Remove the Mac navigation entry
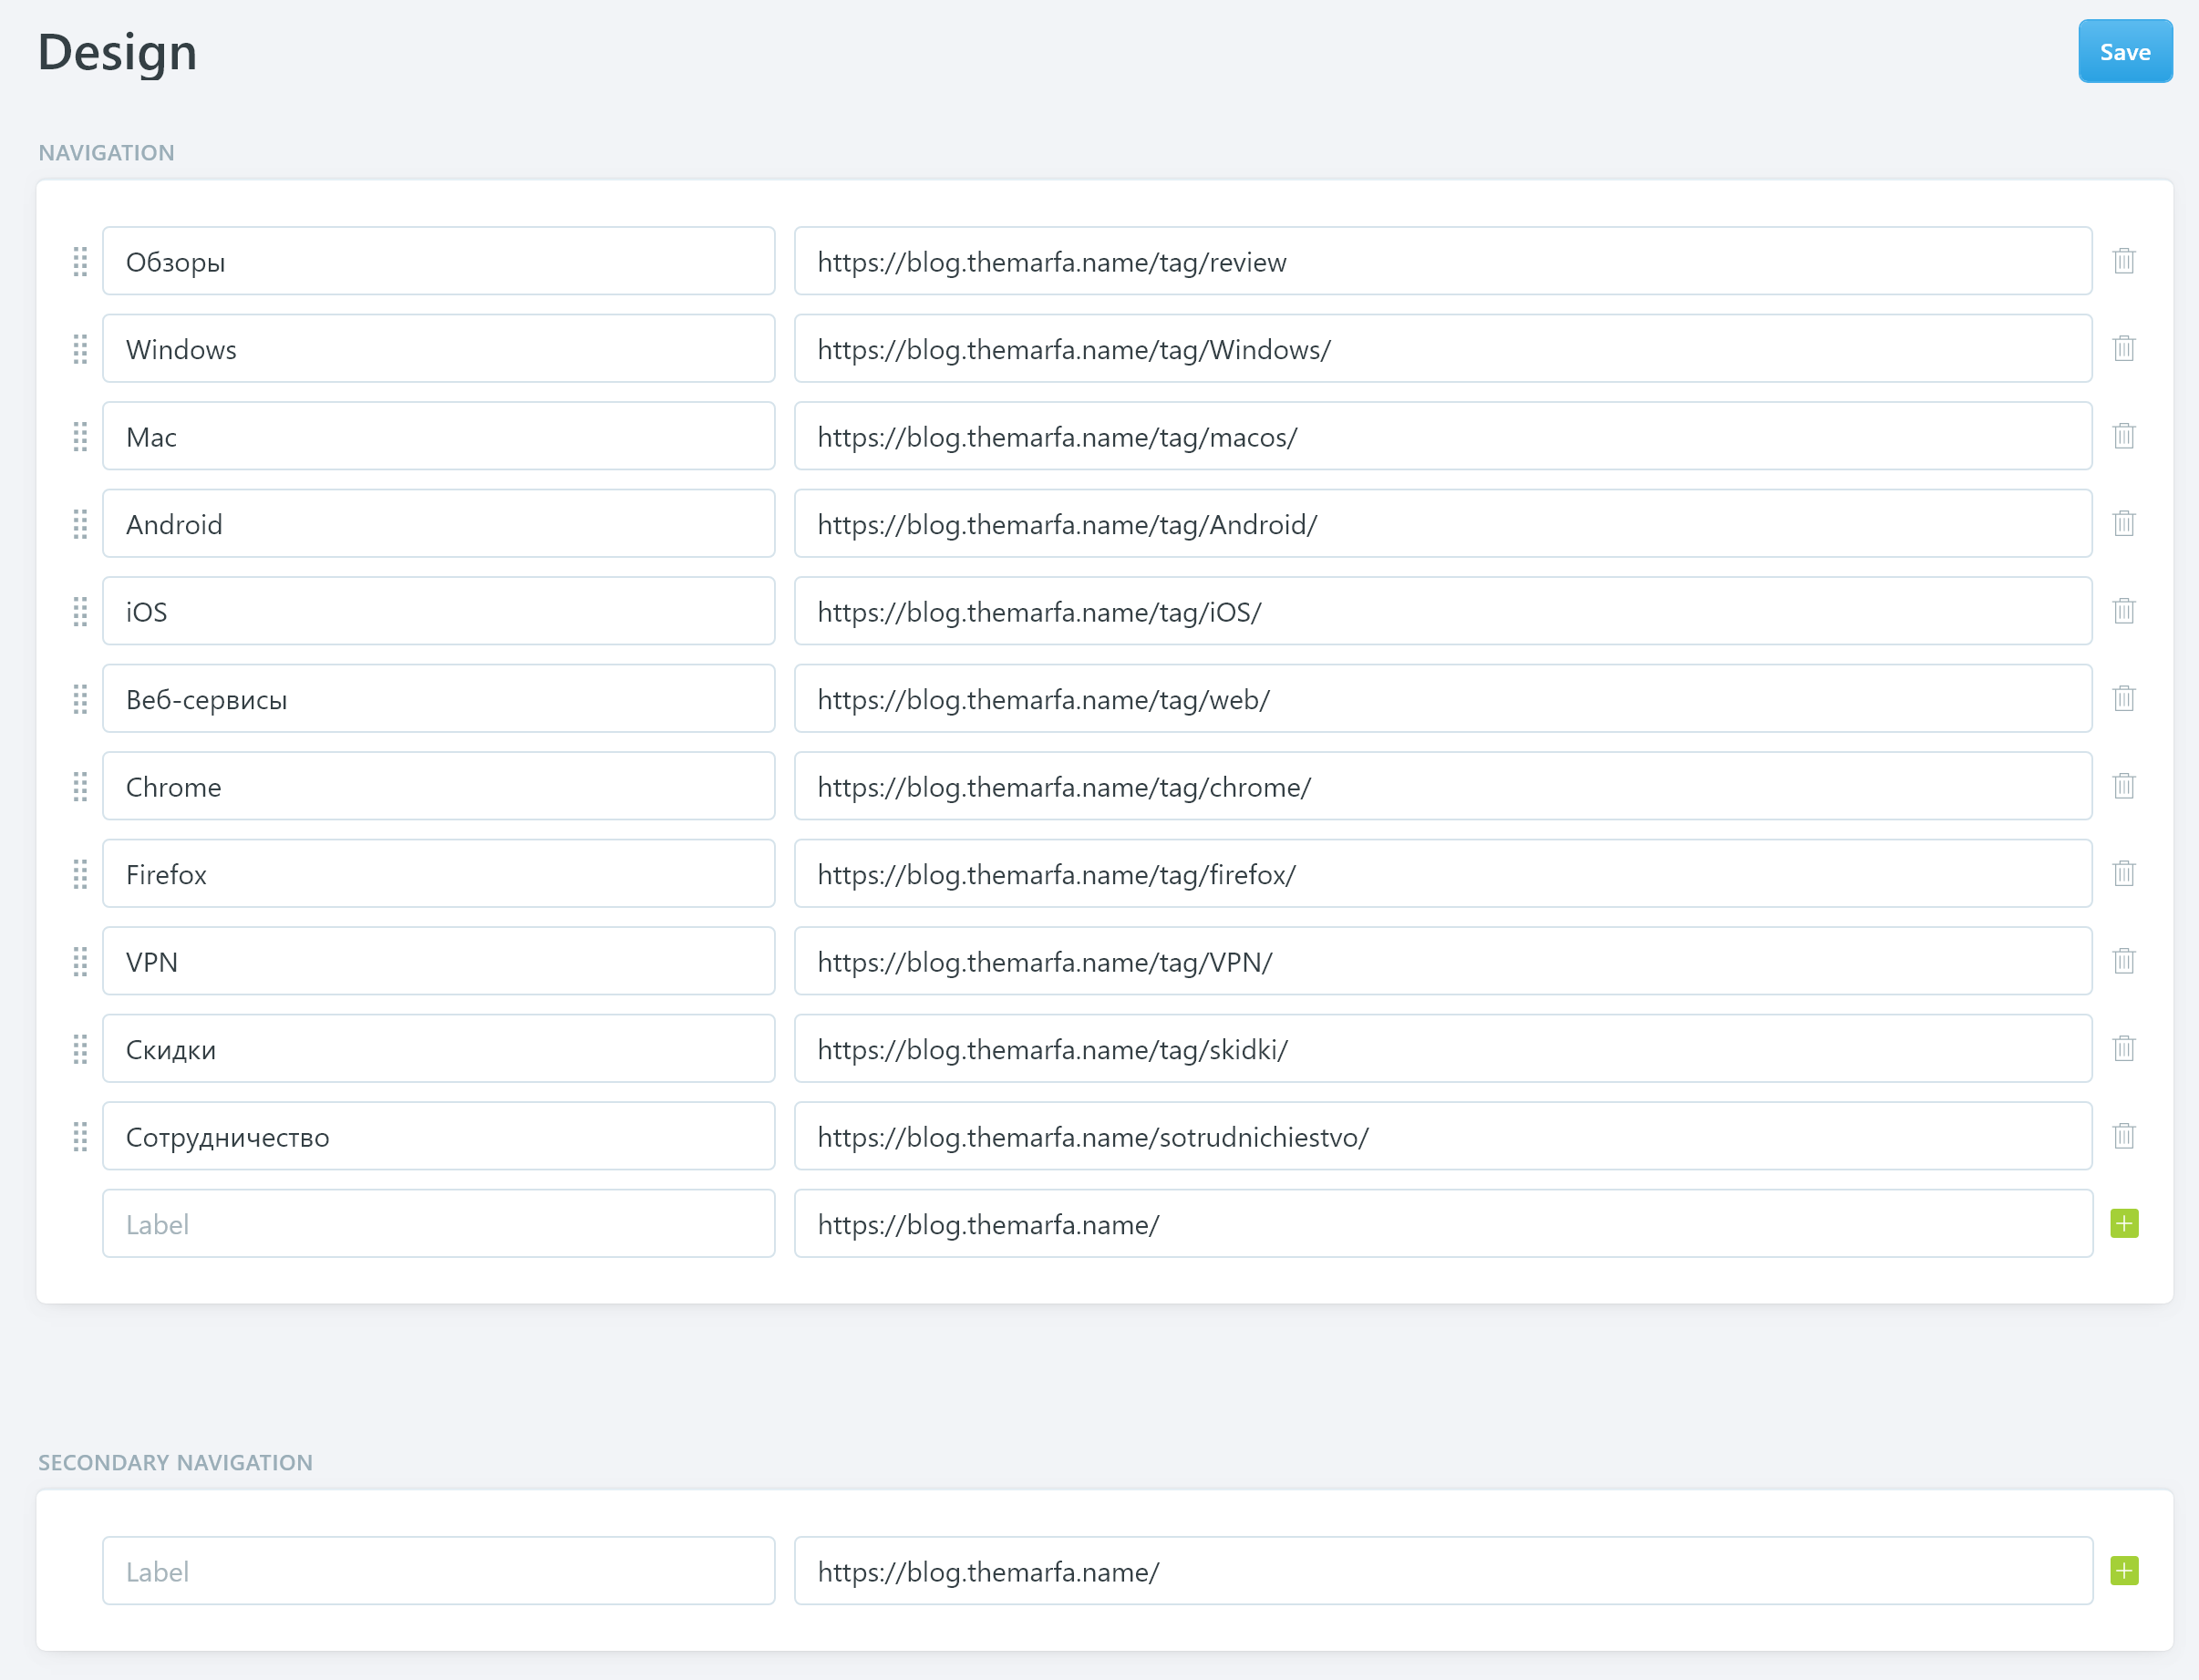2199x1680 pixels. (2123, 436)
